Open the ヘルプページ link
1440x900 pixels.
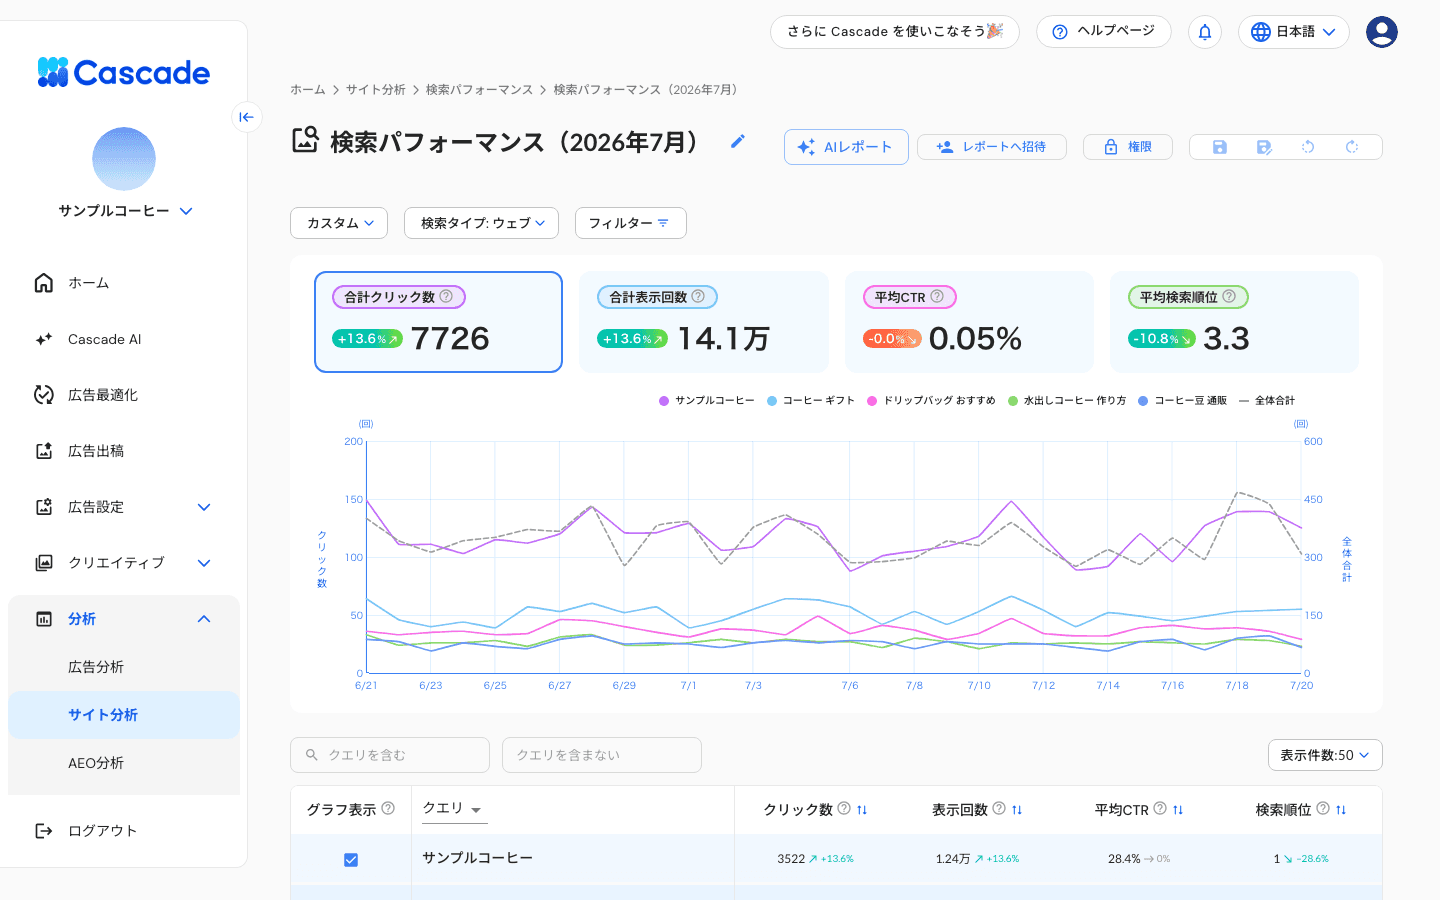pos(1103,32)
